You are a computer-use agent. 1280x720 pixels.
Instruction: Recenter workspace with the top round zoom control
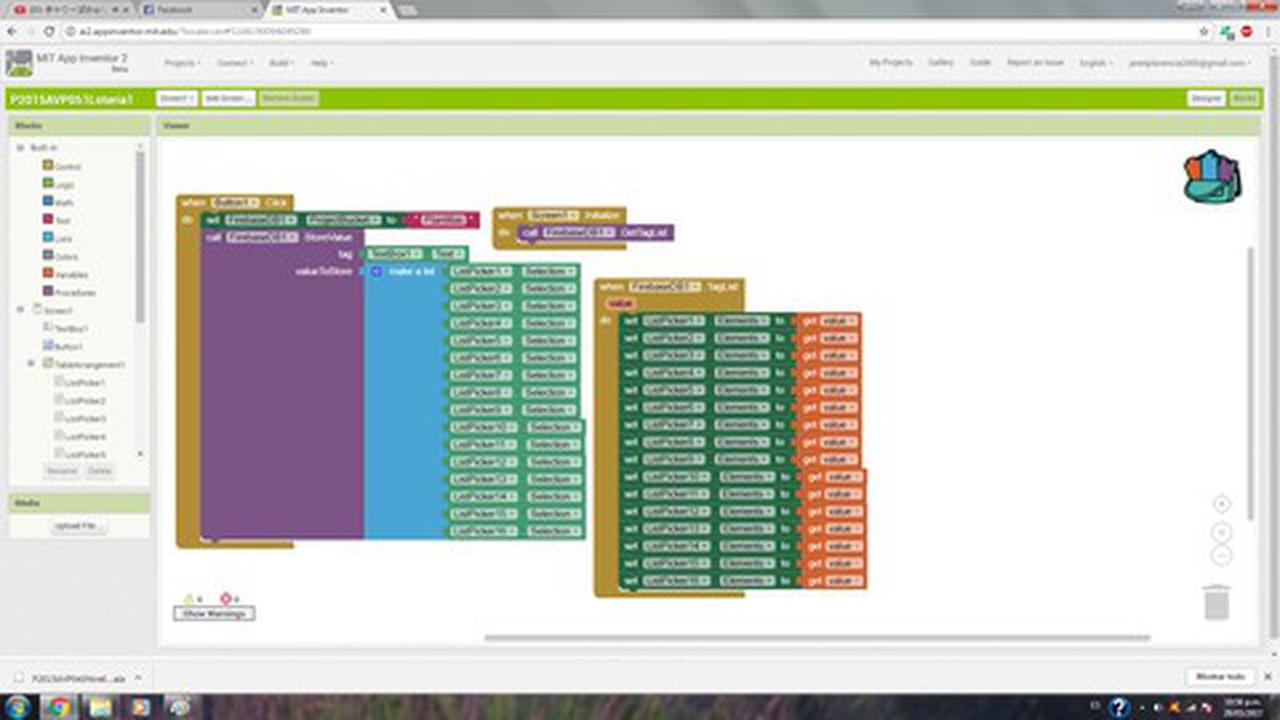[x=1221, y=504]
